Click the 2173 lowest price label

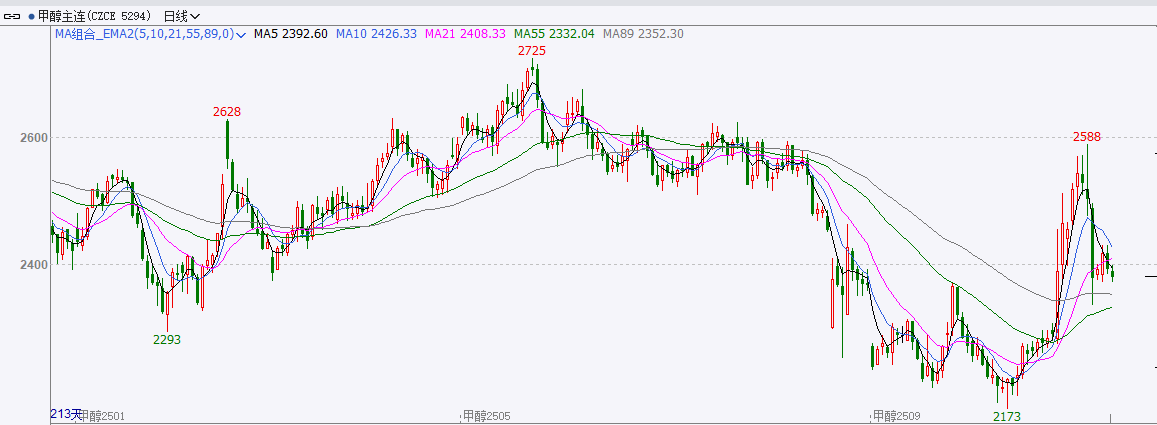point(1006,417)
